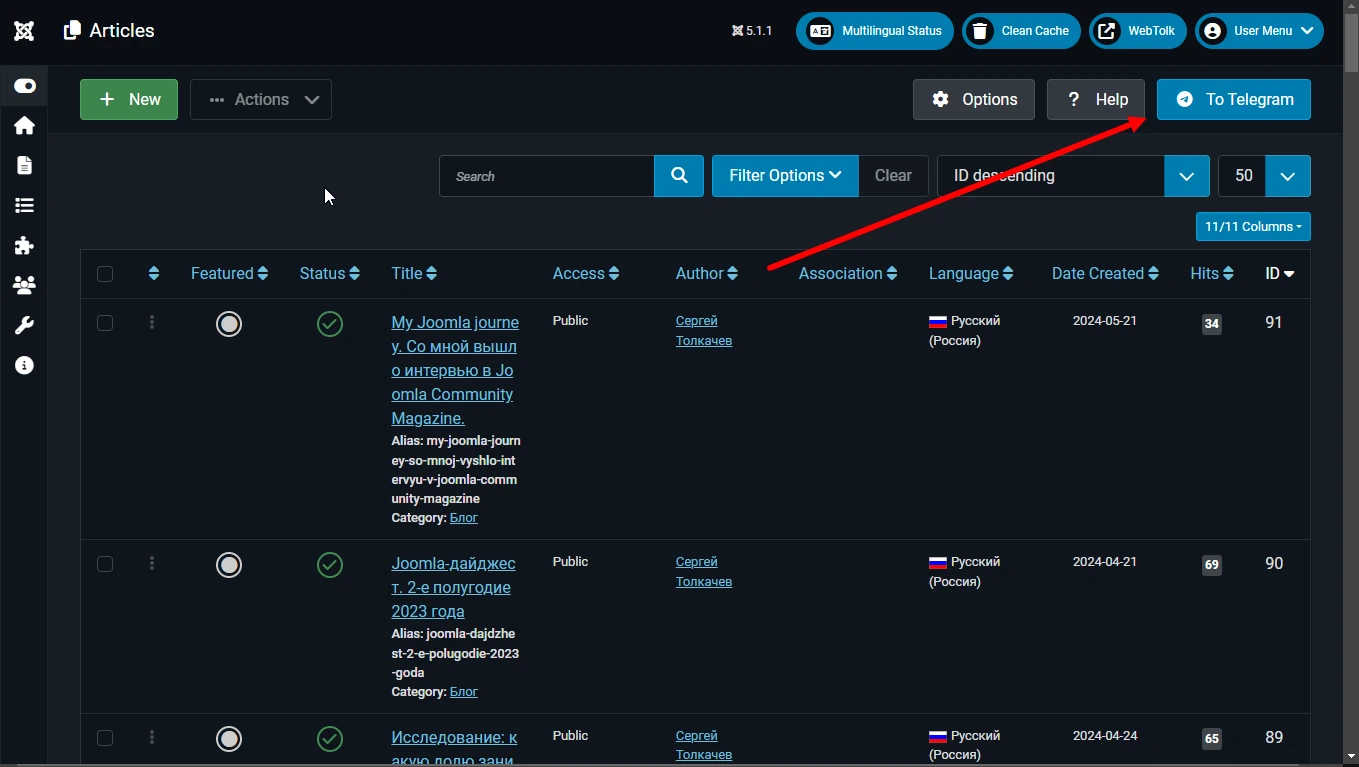The image size is (1359, 767).
Task: Sort by Status column header
Action: click(x=329, y=273)
